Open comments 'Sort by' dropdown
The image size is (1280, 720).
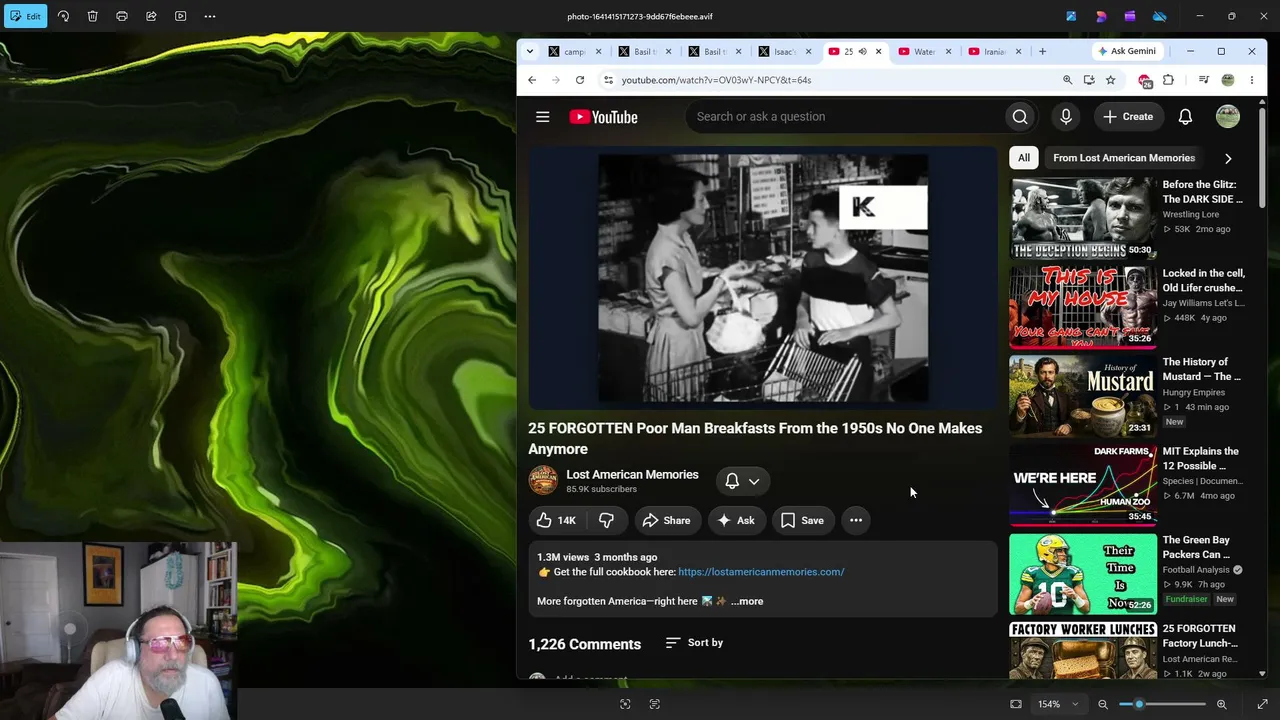point(694,643)
